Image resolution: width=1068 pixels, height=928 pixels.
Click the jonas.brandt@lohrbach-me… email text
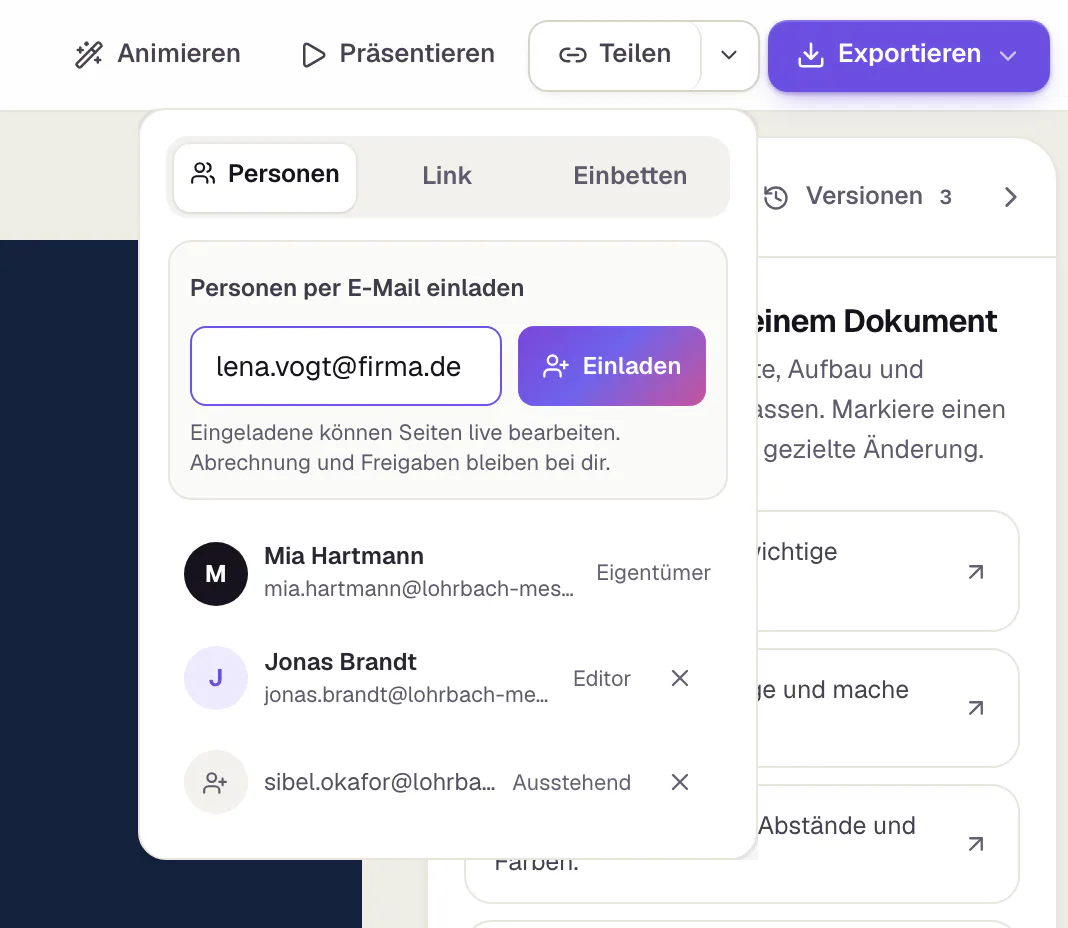(x=407, y=694)
